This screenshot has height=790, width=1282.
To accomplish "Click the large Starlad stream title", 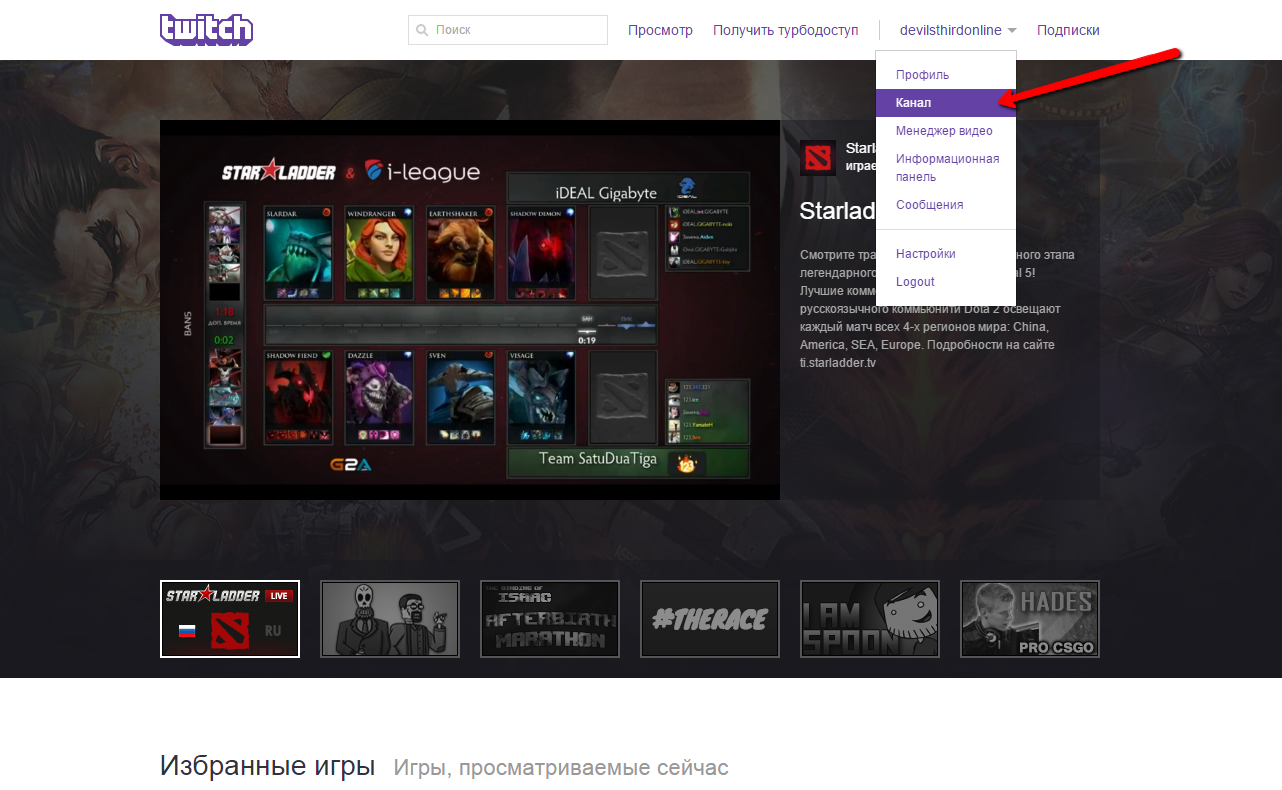I will click(x=838, y=211).
